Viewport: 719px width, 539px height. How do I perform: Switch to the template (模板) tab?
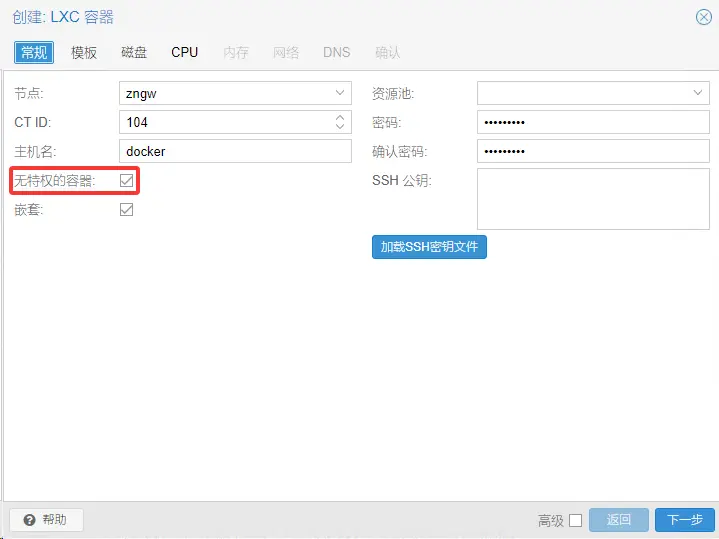84,52
